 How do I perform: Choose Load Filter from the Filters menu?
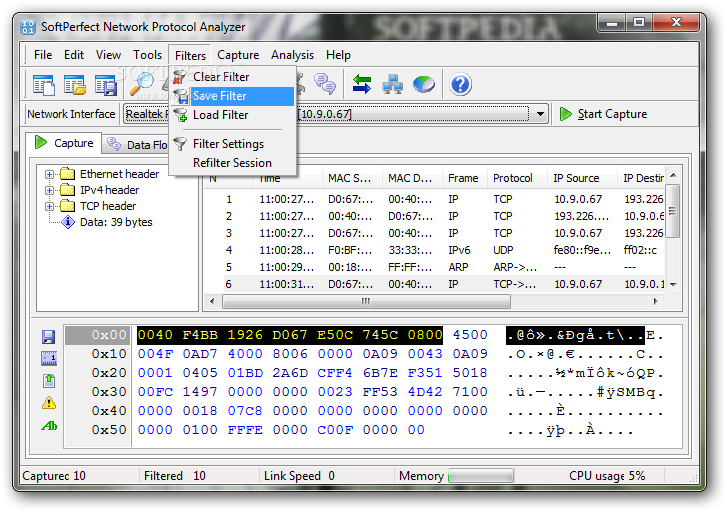pyautogui.click(x=233, y=115)
